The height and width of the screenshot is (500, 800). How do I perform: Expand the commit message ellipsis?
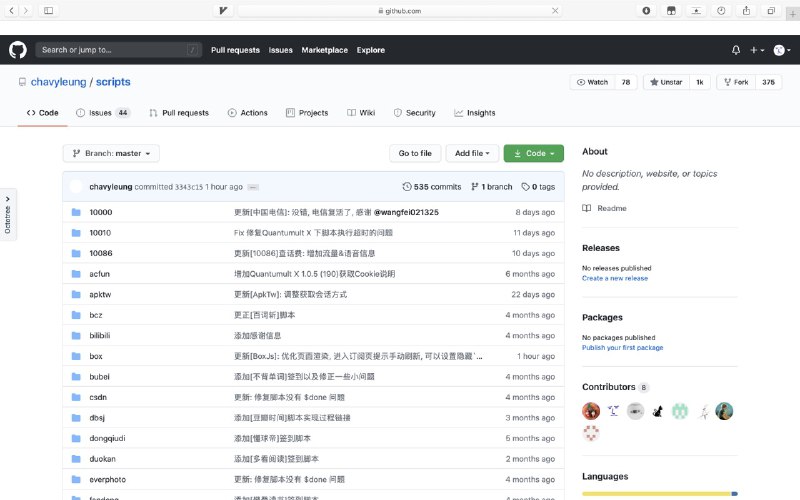click(x=253, y=187)
